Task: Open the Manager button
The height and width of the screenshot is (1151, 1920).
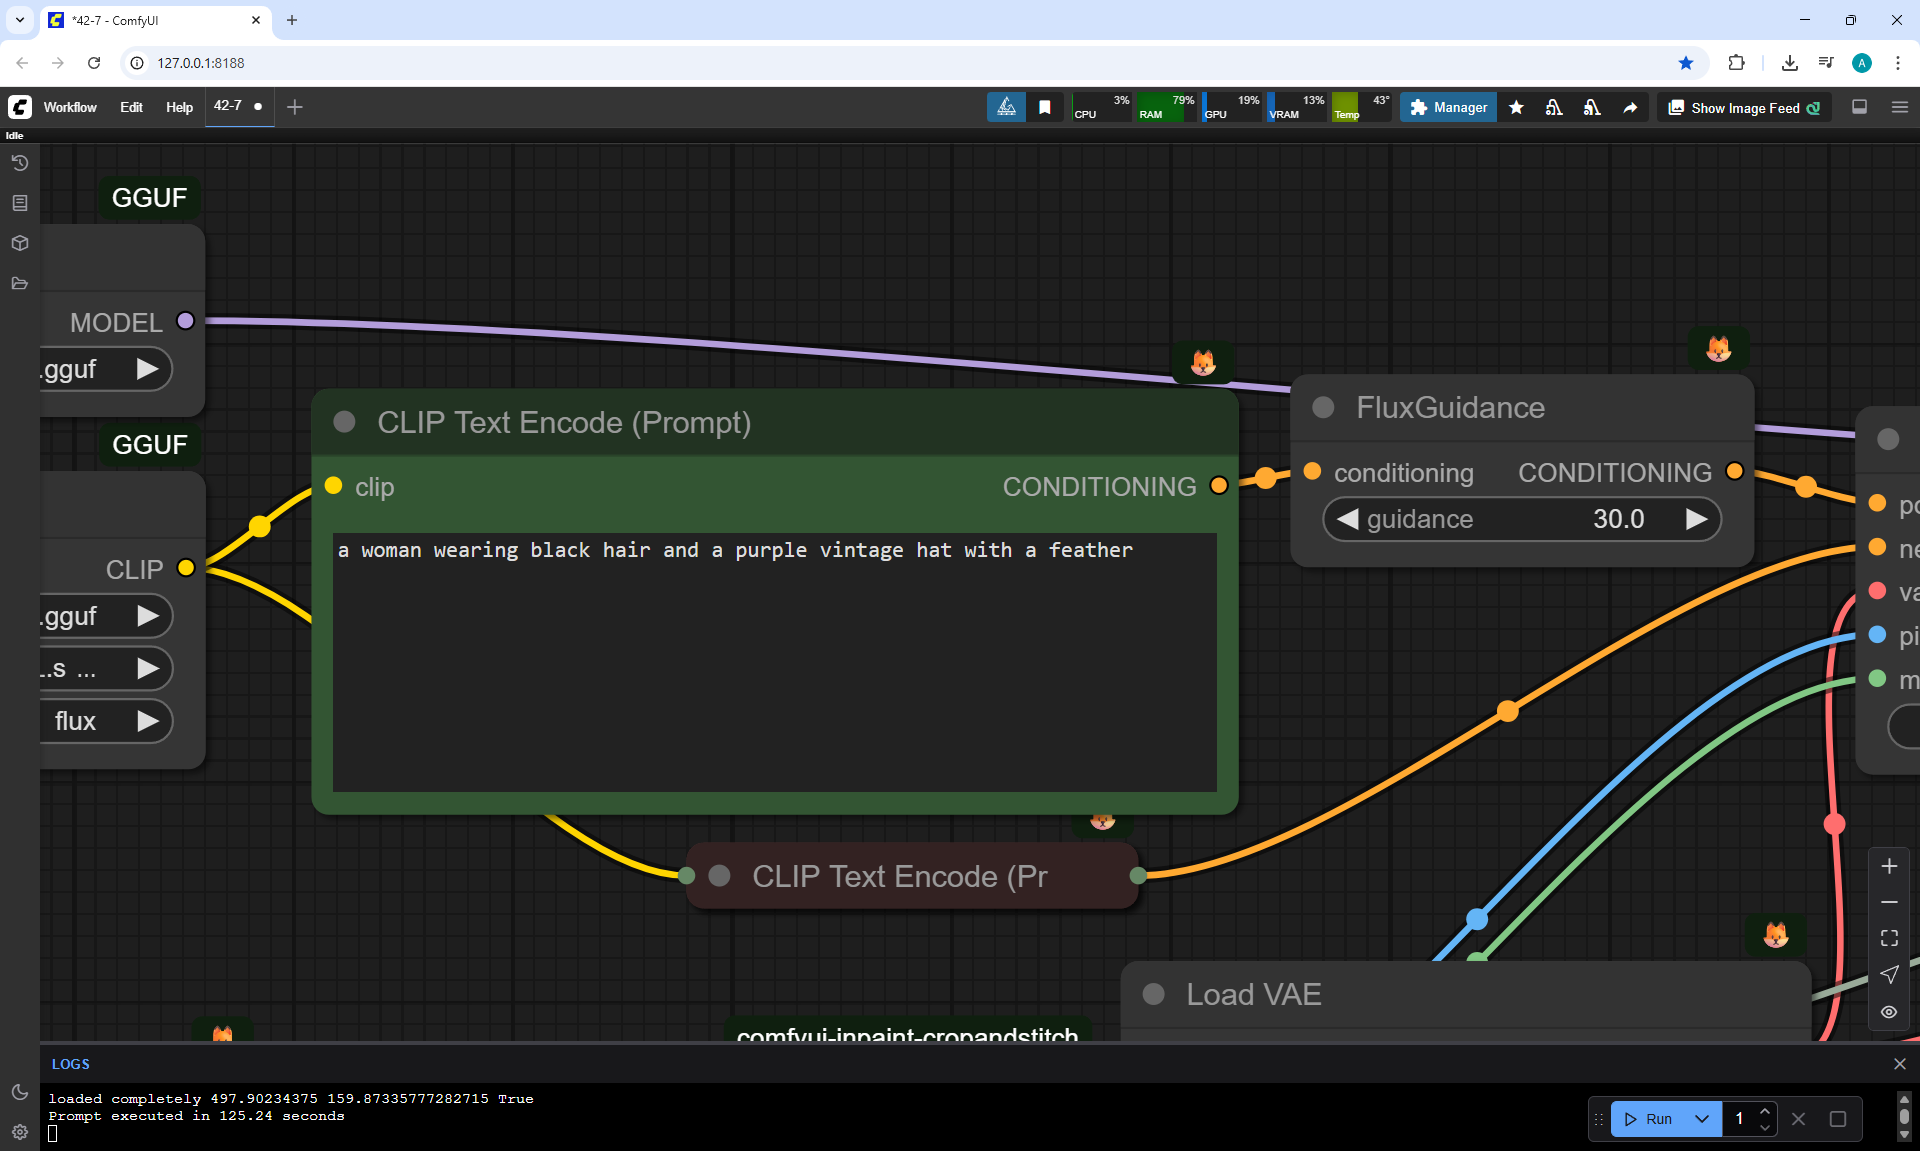Action: [x=1448, y=107]
